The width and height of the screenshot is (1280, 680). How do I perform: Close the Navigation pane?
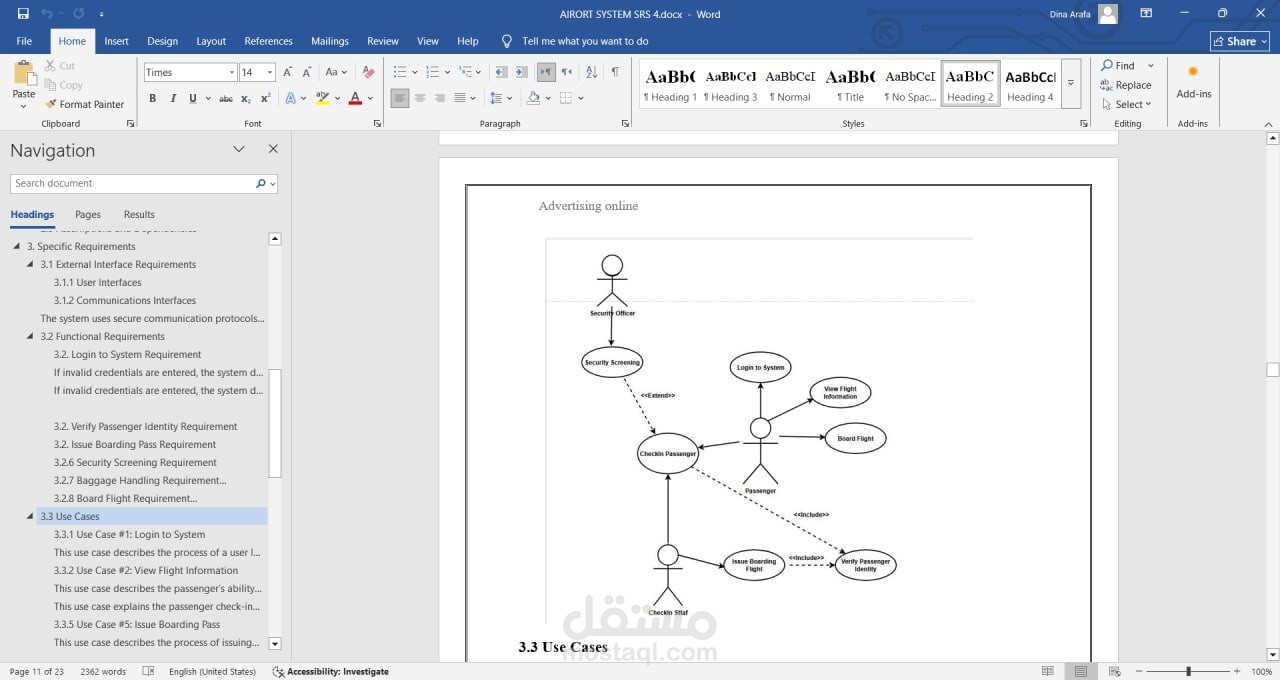click(x=273, y=149)
